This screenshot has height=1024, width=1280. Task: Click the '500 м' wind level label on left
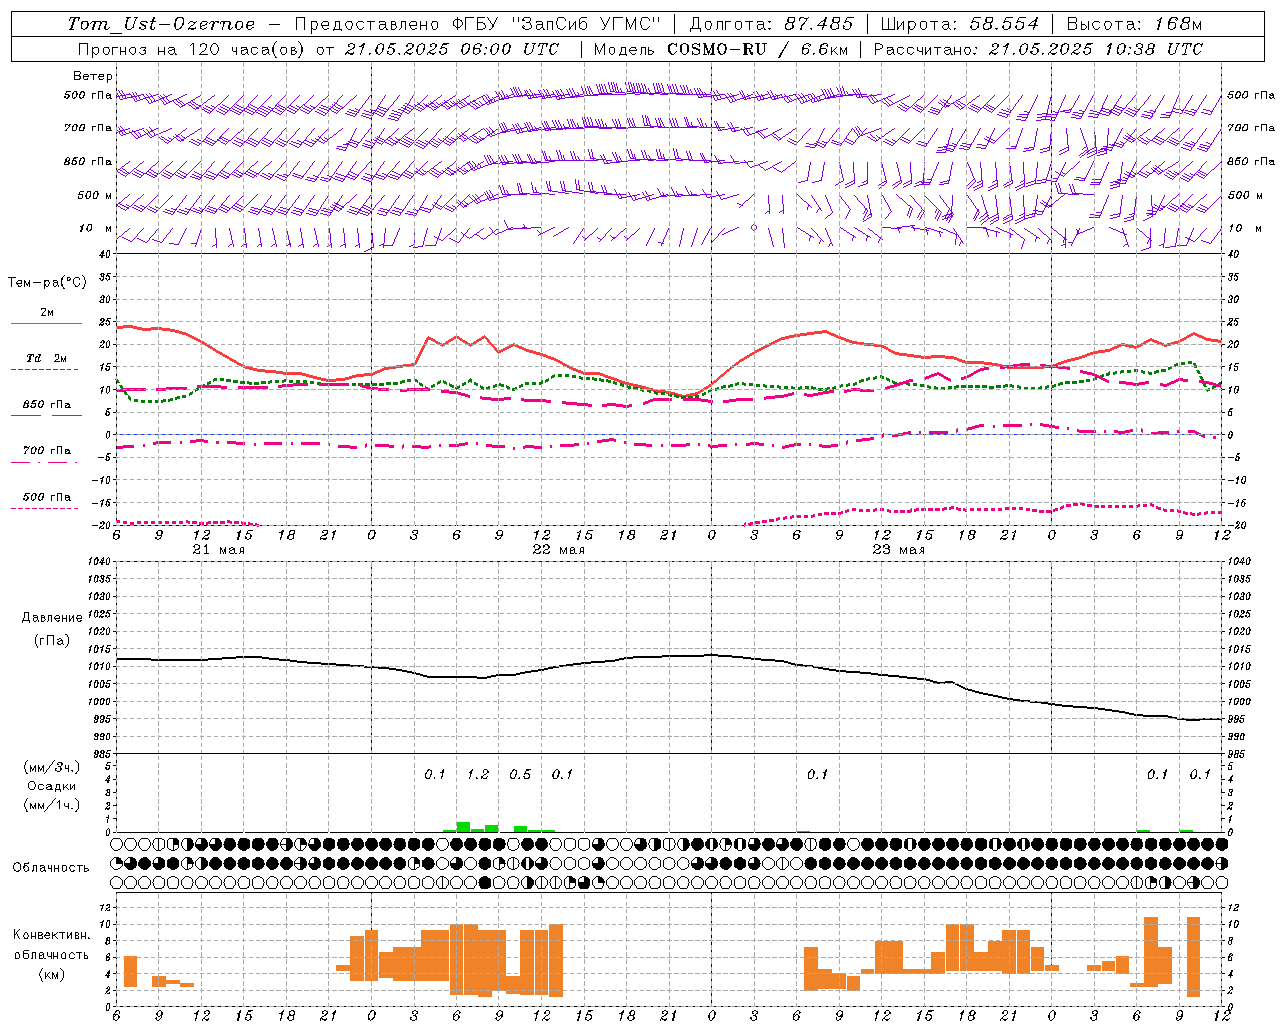click(95, 195)
